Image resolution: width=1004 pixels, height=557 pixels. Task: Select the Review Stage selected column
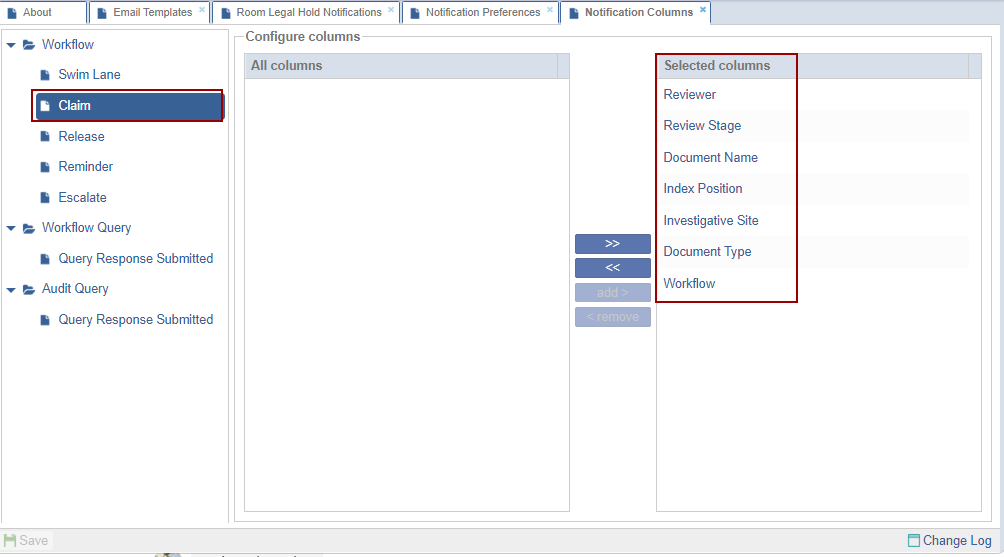pyautogui.click(x=702, y=126)
